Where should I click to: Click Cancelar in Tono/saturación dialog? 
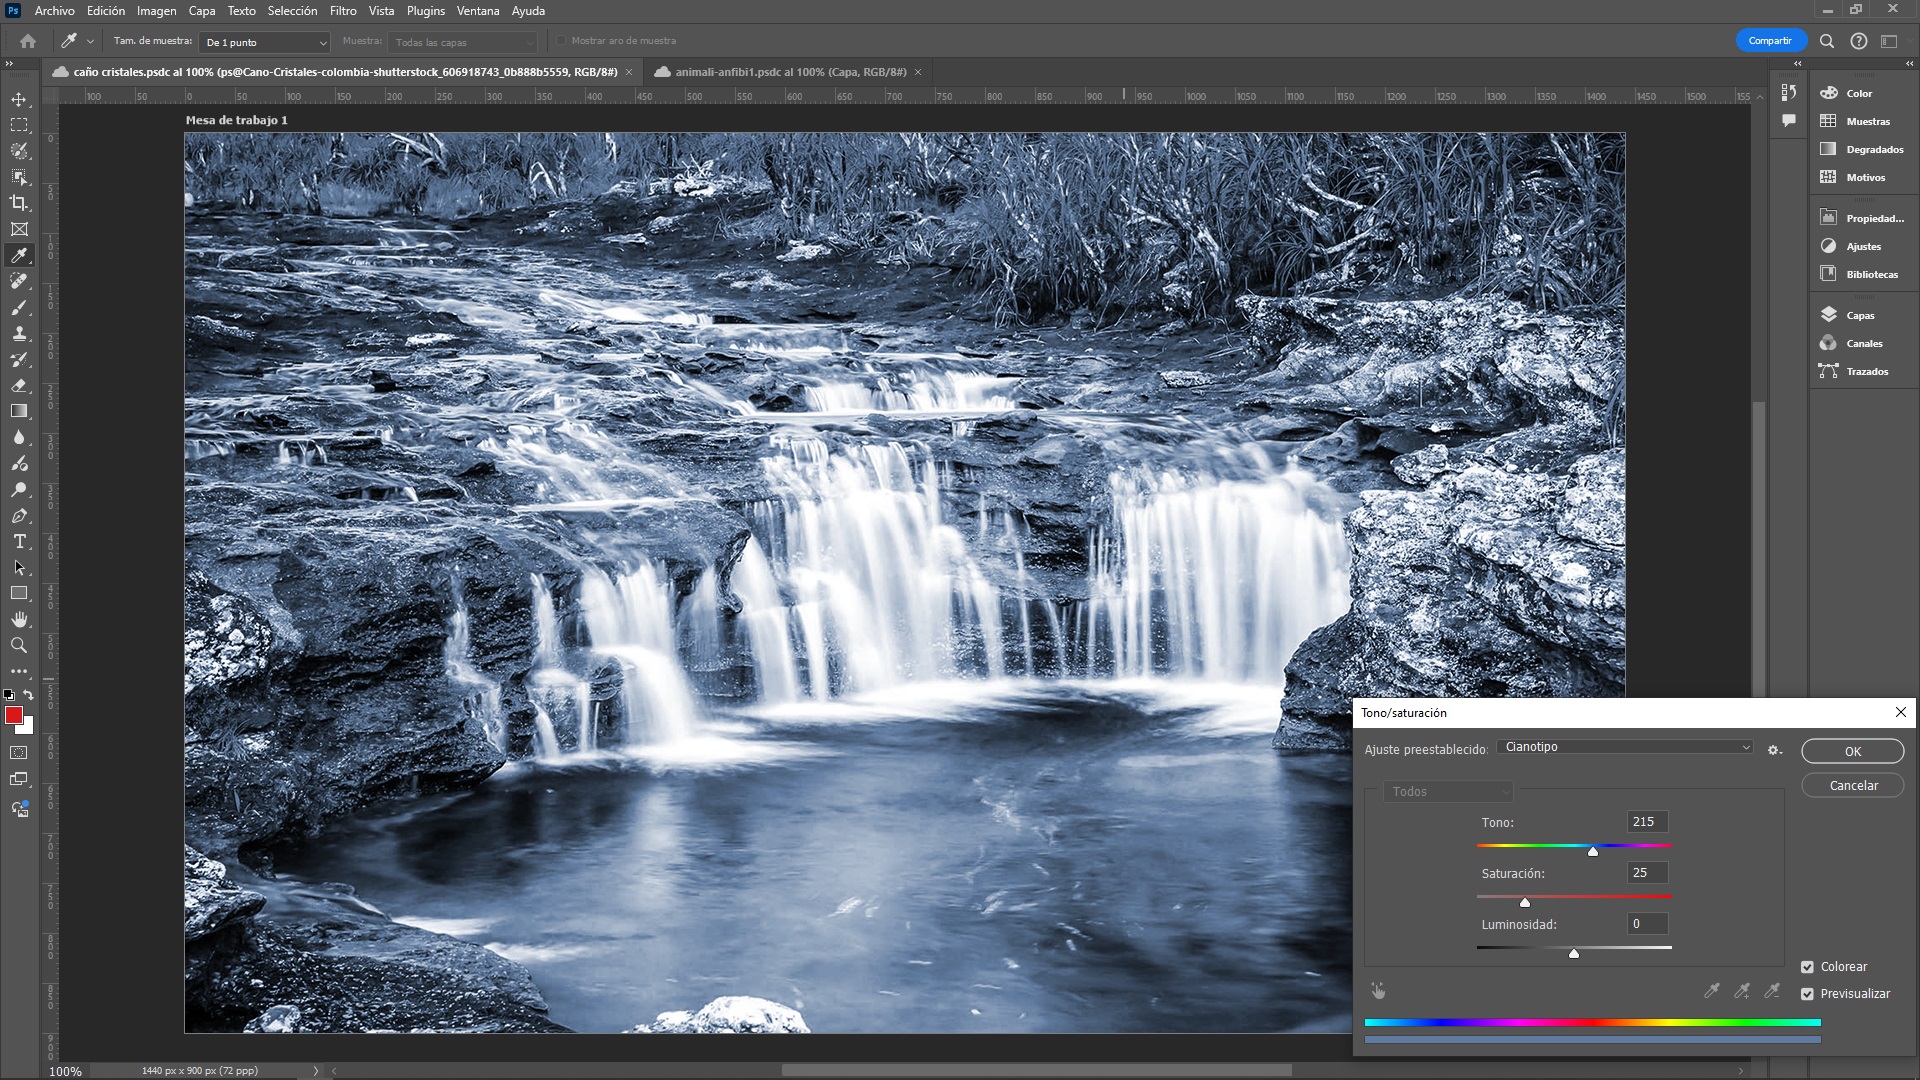(x=1853, y=786)
